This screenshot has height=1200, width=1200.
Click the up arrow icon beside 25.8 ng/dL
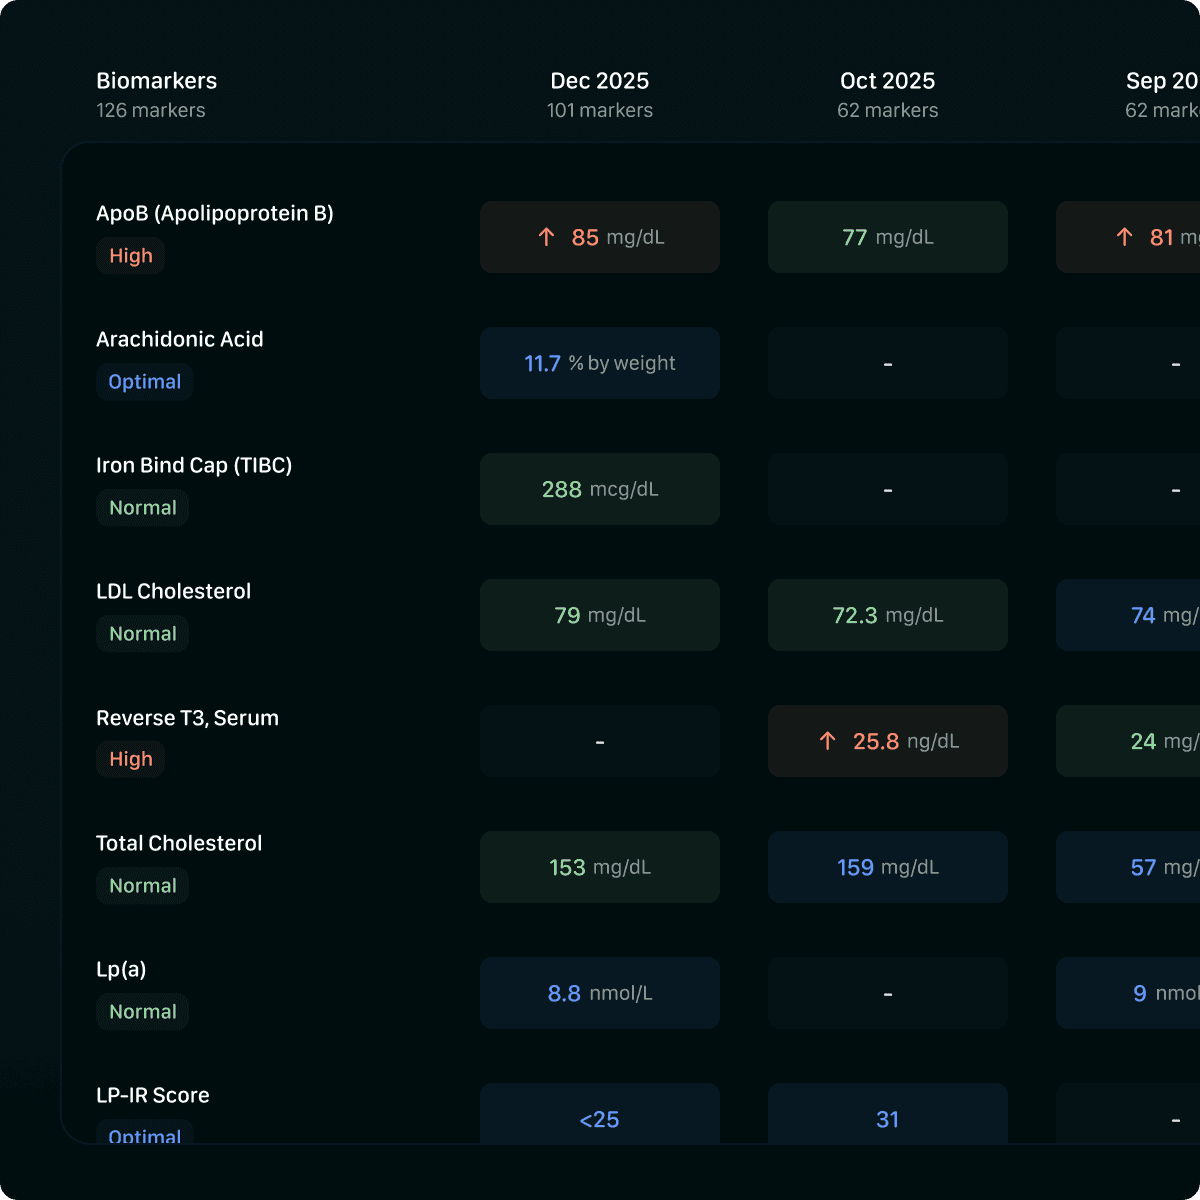coord(827,741)
